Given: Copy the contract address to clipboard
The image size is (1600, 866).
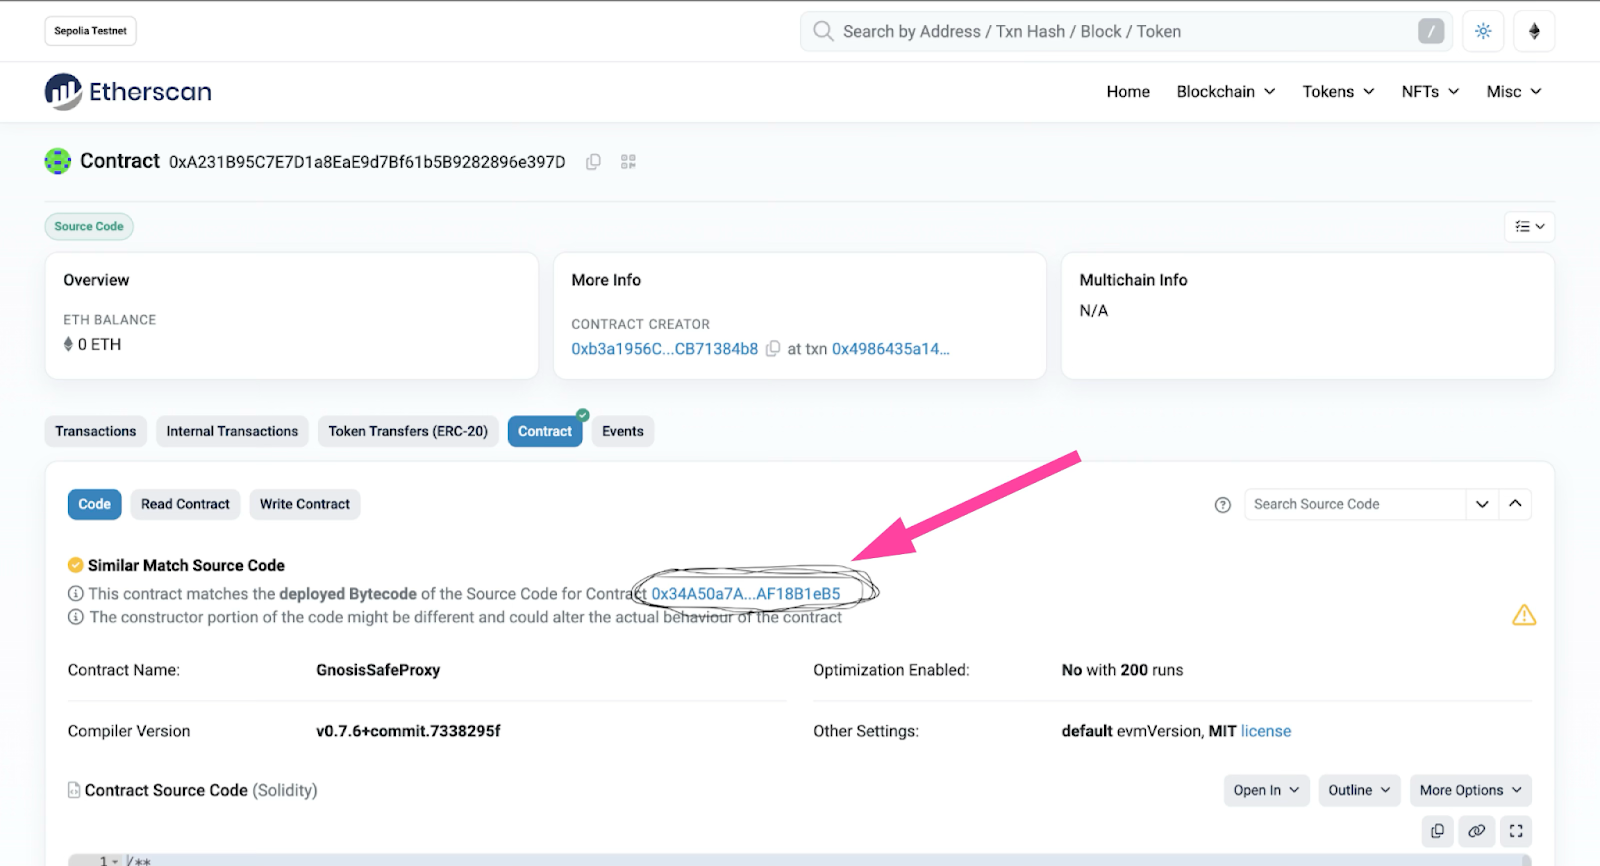Looking at the screenshot, I should click(x=593, y=162).
